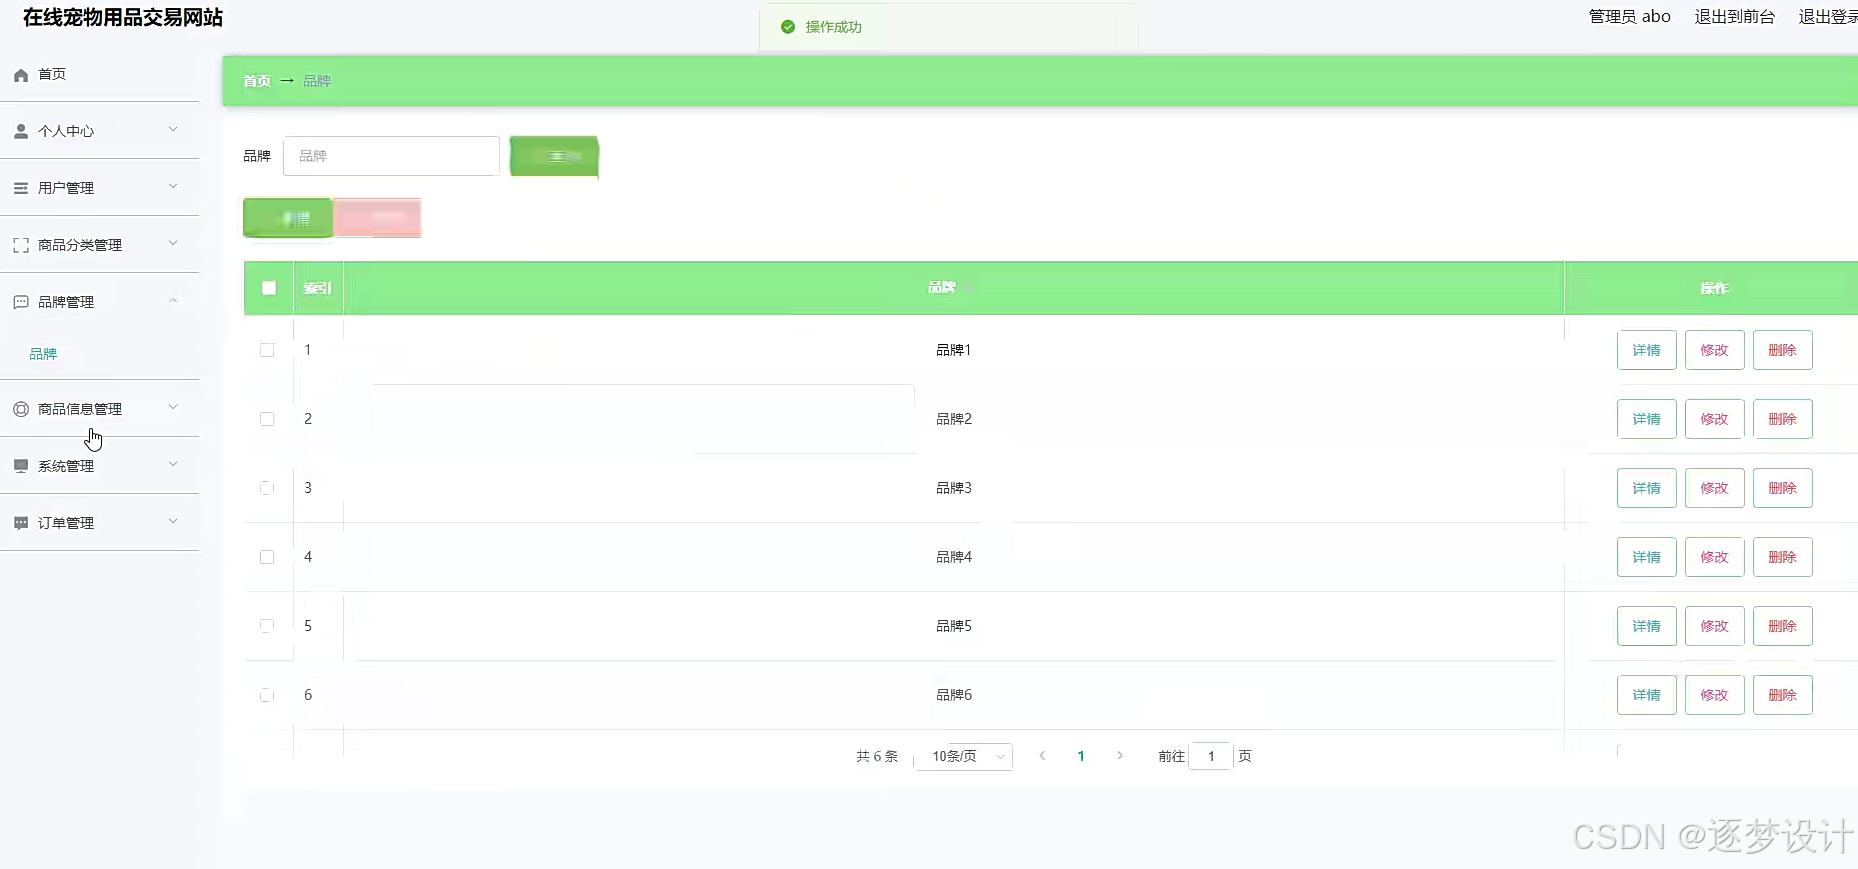Expand 订单管理 menu chevron

click(173, 521)
